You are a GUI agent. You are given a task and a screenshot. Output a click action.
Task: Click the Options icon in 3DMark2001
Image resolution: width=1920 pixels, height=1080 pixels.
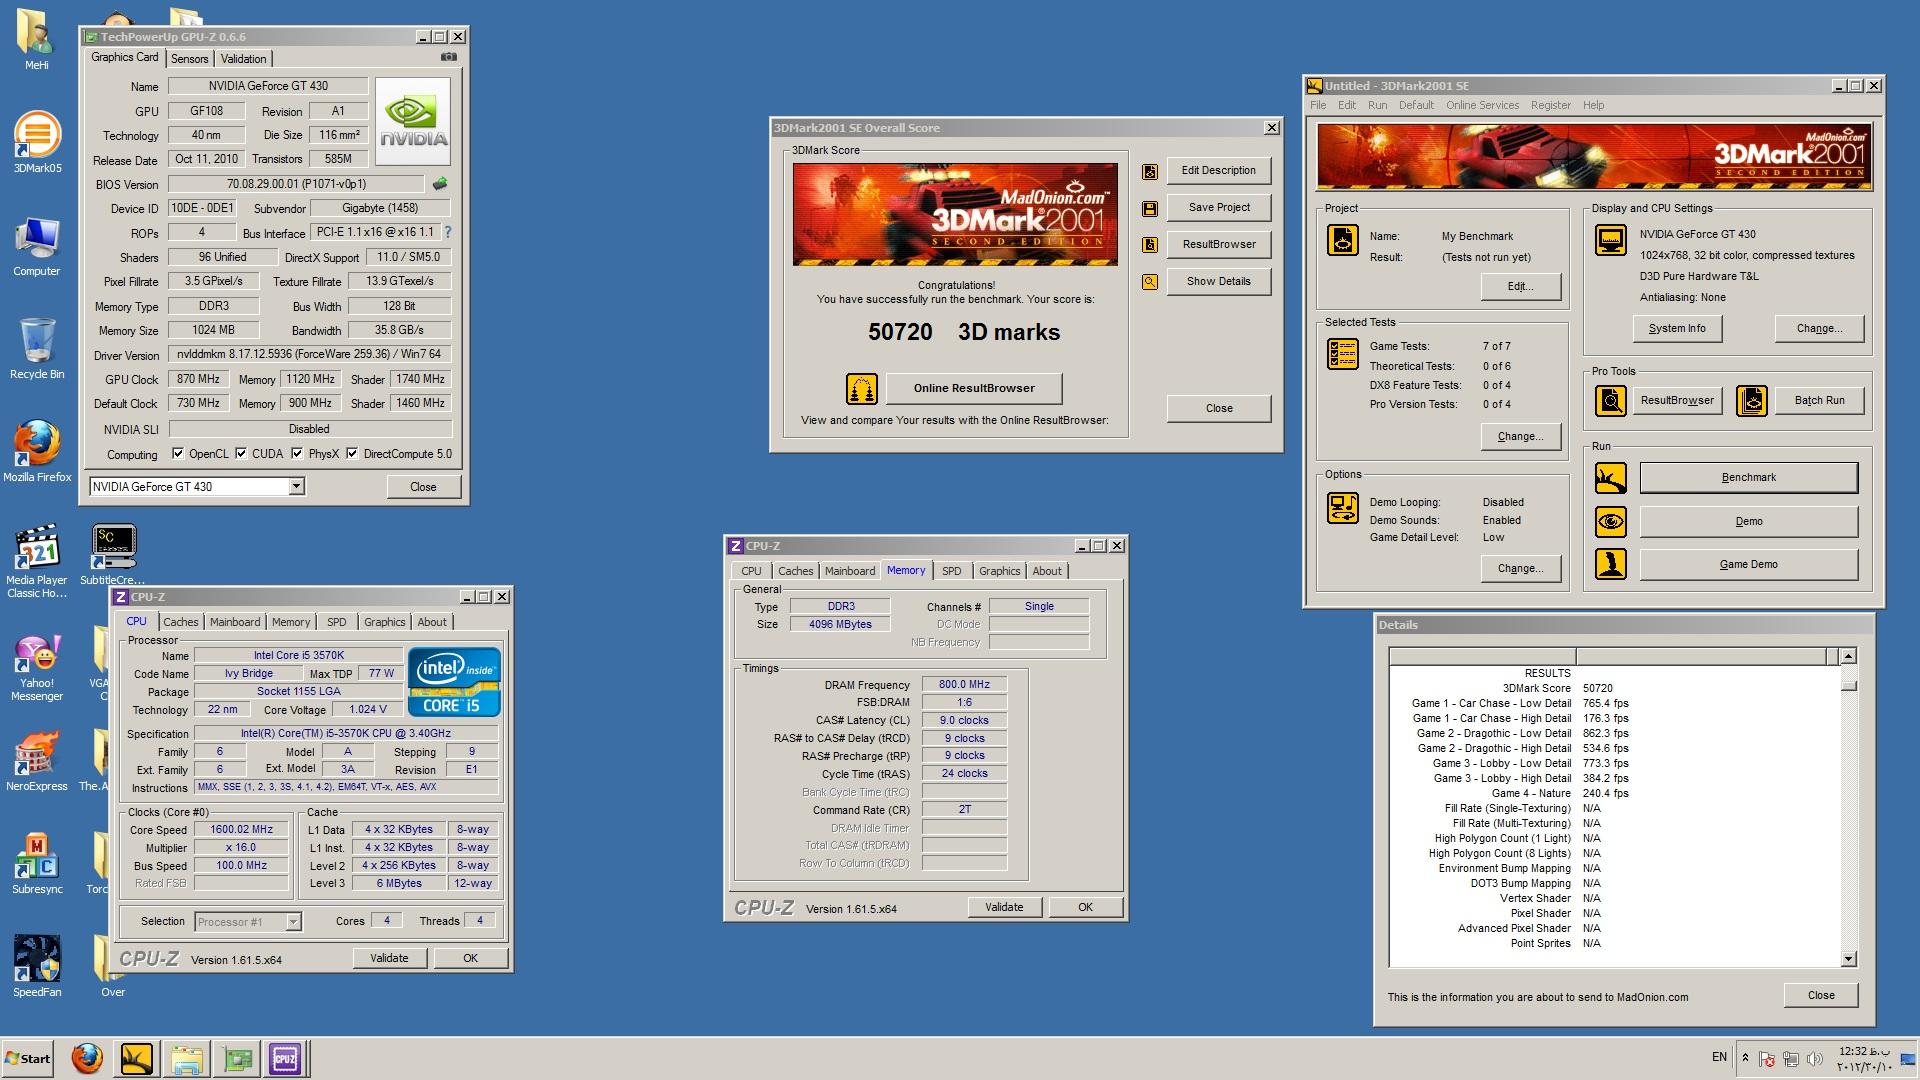point(1342,508)
